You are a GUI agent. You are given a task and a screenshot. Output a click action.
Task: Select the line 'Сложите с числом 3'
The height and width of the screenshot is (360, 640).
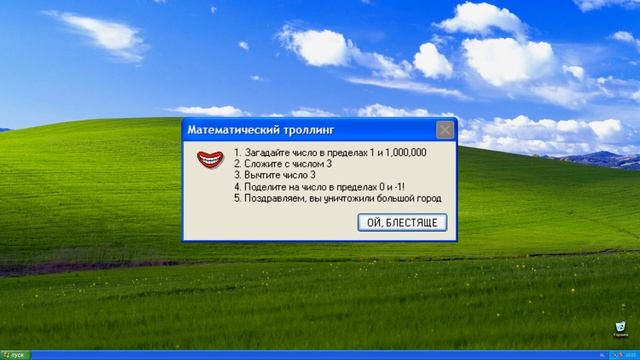[x=283, y=164]
